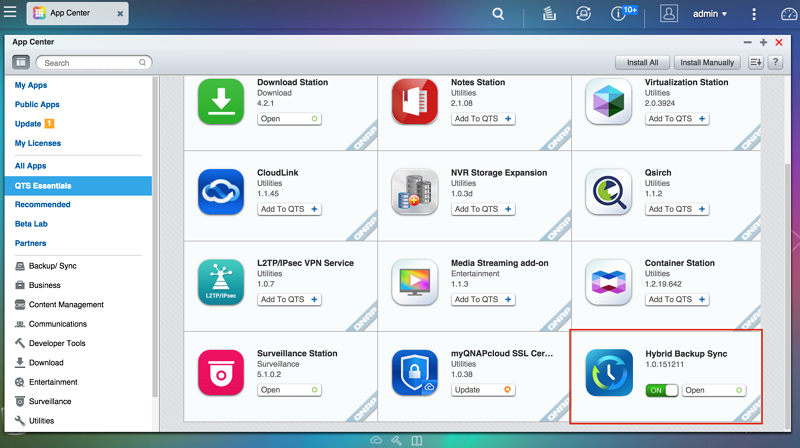
Task: Click the Install Manually button
Action: coord(707,62)
